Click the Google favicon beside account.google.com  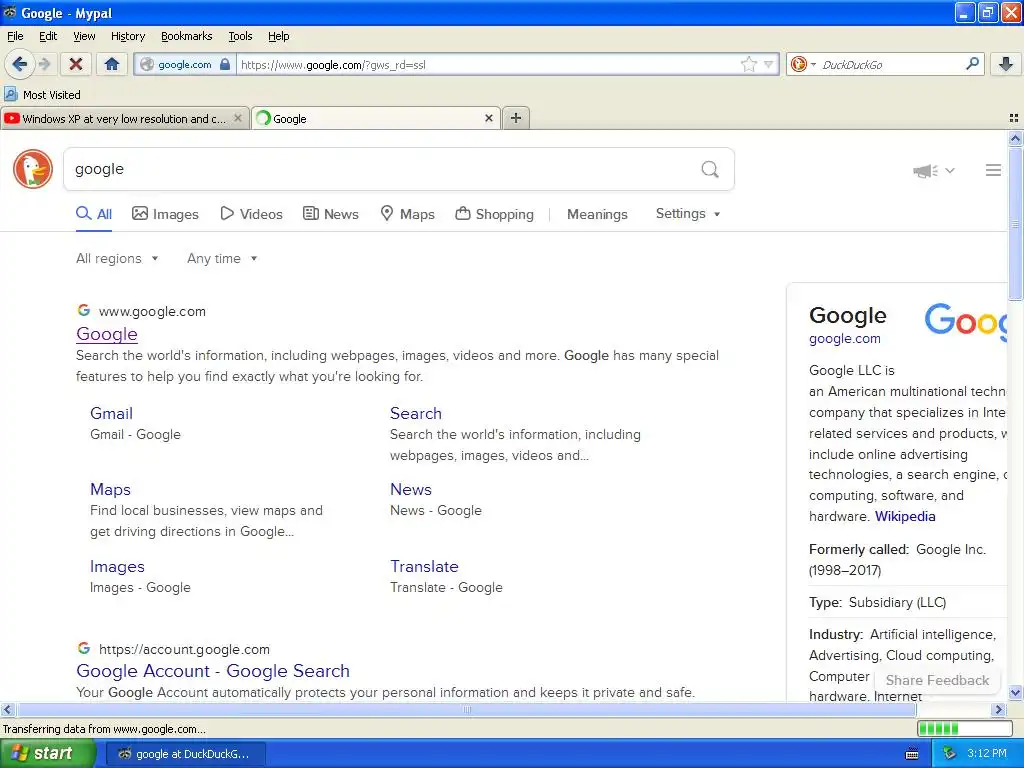(x=84, y=648)
